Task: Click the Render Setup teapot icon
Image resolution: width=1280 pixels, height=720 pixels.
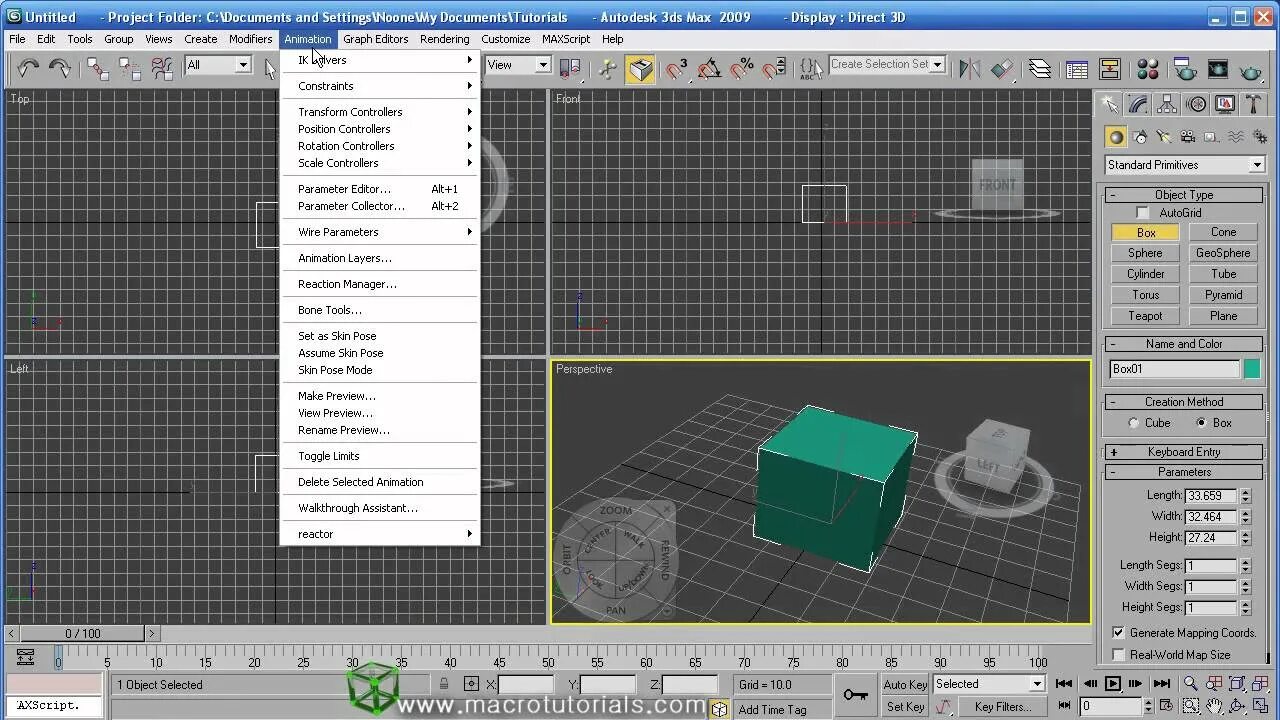Action: (1185, 68)
